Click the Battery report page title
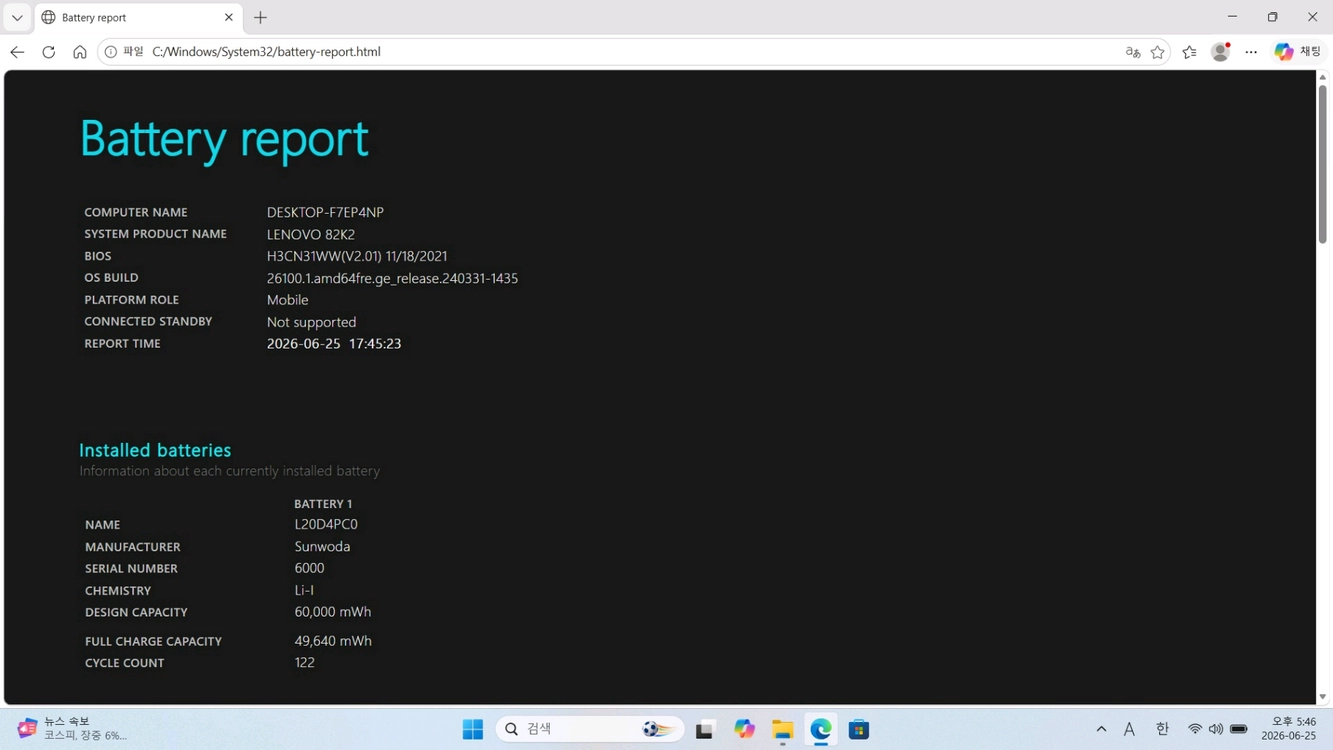This screenshot has width=1333, height=750. [224, 139]
